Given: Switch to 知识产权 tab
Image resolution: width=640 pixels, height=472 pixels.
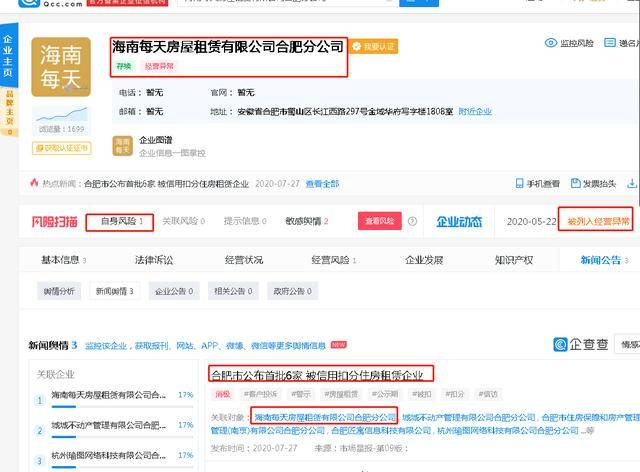Looking at the screenshot, I should coord(513,260).
